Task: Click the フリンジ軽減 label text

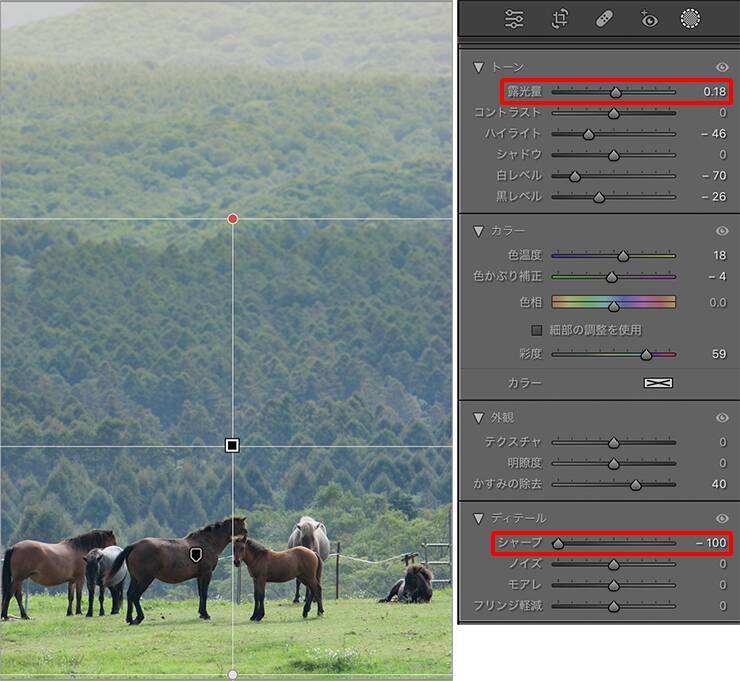Action: click(x=508, y=605)
